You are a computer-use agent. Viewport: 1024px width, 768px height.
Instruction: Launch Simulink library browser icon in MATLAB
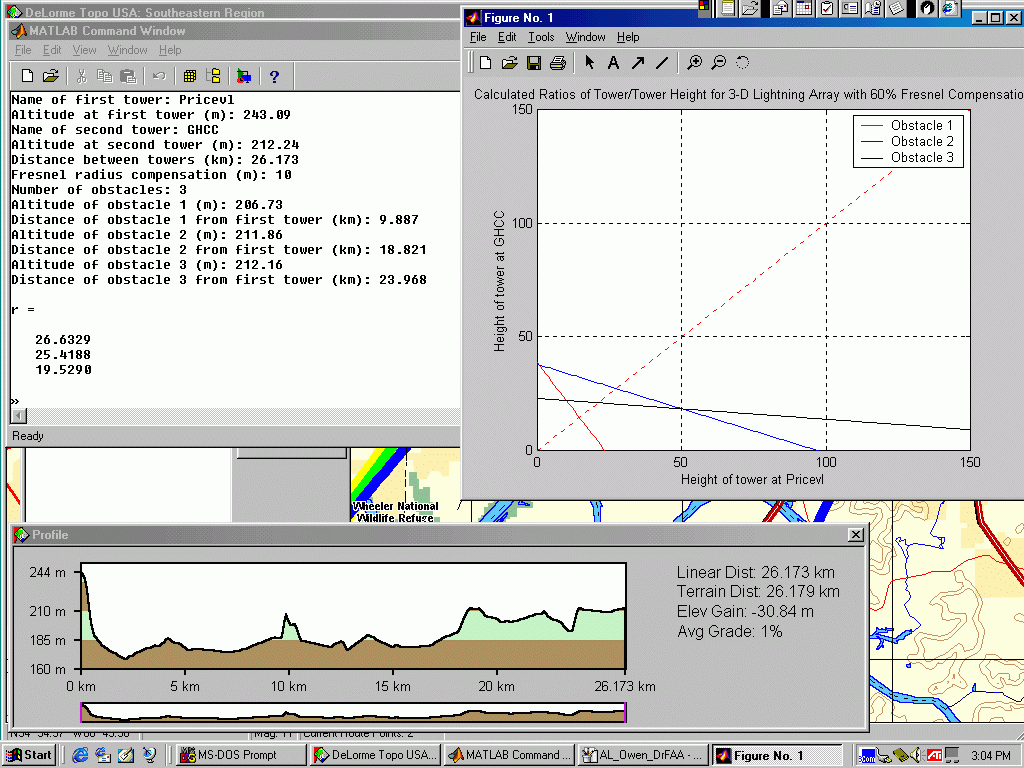coord(244,76)
